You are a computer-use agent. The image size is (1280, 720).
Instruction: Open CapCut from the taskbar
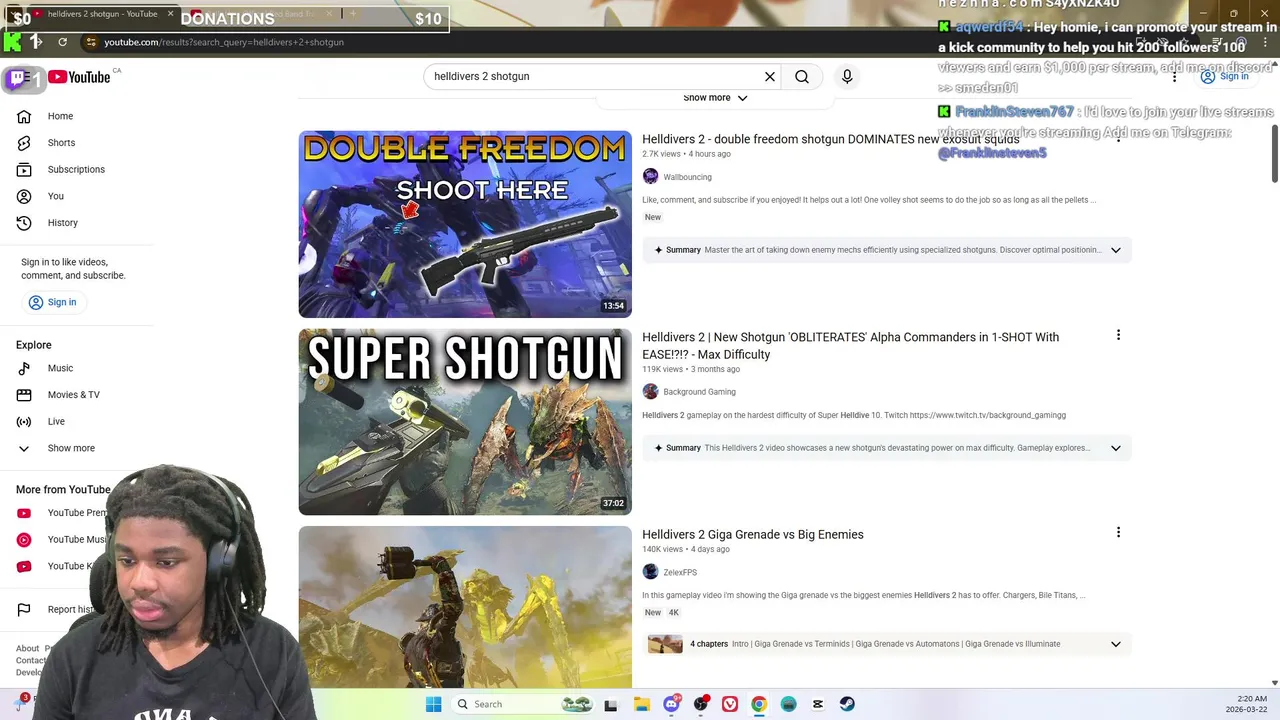pos(818,704)
